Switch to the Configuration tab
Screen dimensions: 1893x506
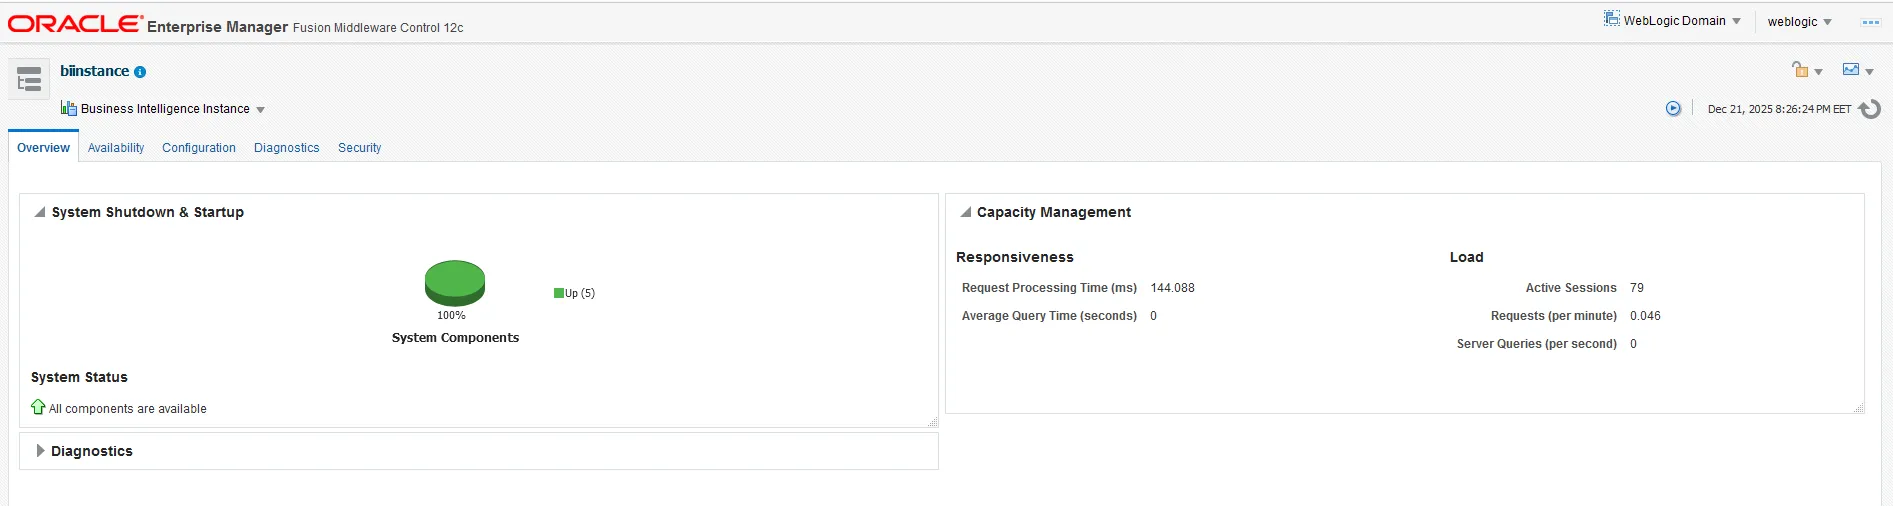pyautogui.click(x=199, y=148)
